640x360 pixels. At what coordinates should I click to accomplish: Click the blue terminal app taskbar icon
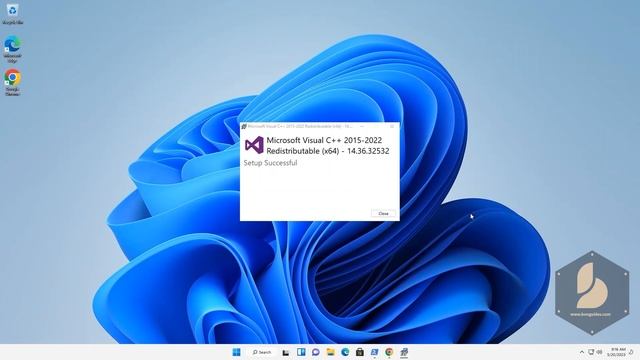(x=374, y=352)
